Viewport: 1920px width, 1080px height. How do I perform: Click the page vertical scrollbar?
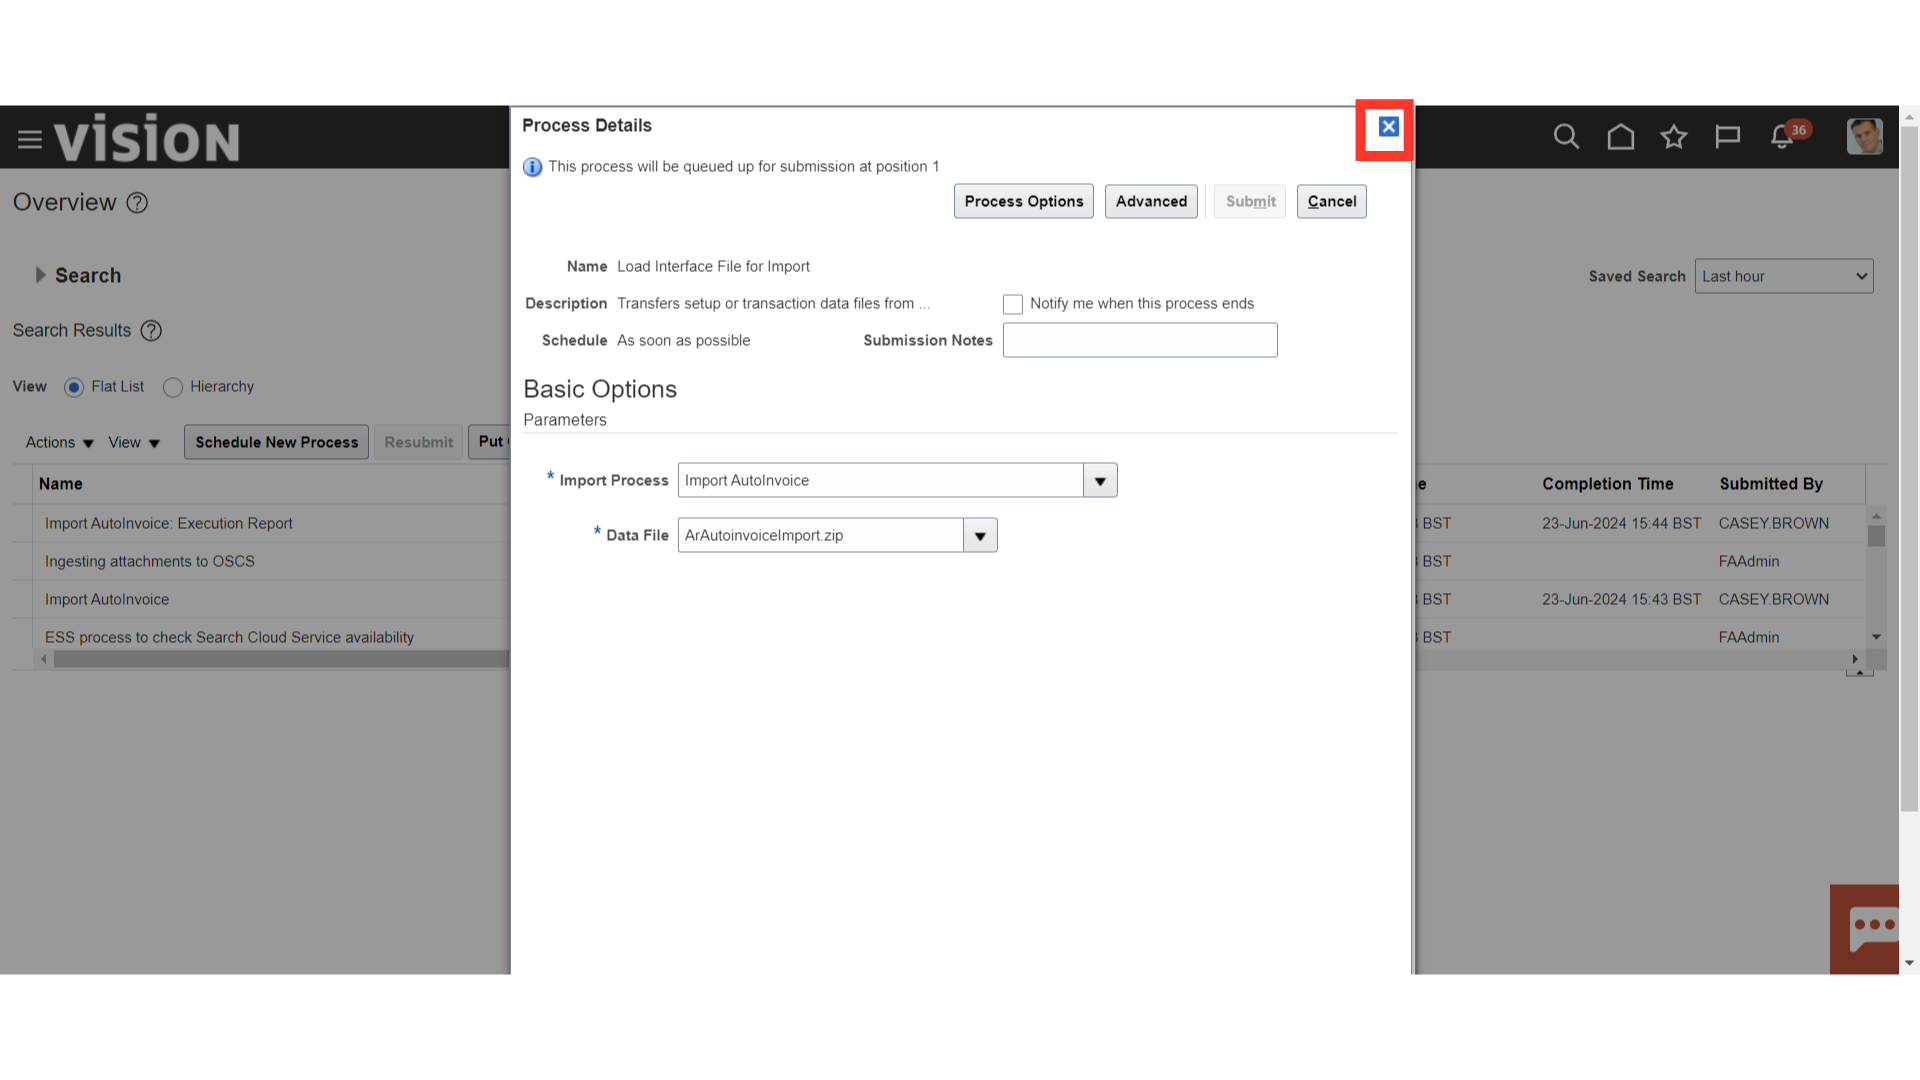1909,468
